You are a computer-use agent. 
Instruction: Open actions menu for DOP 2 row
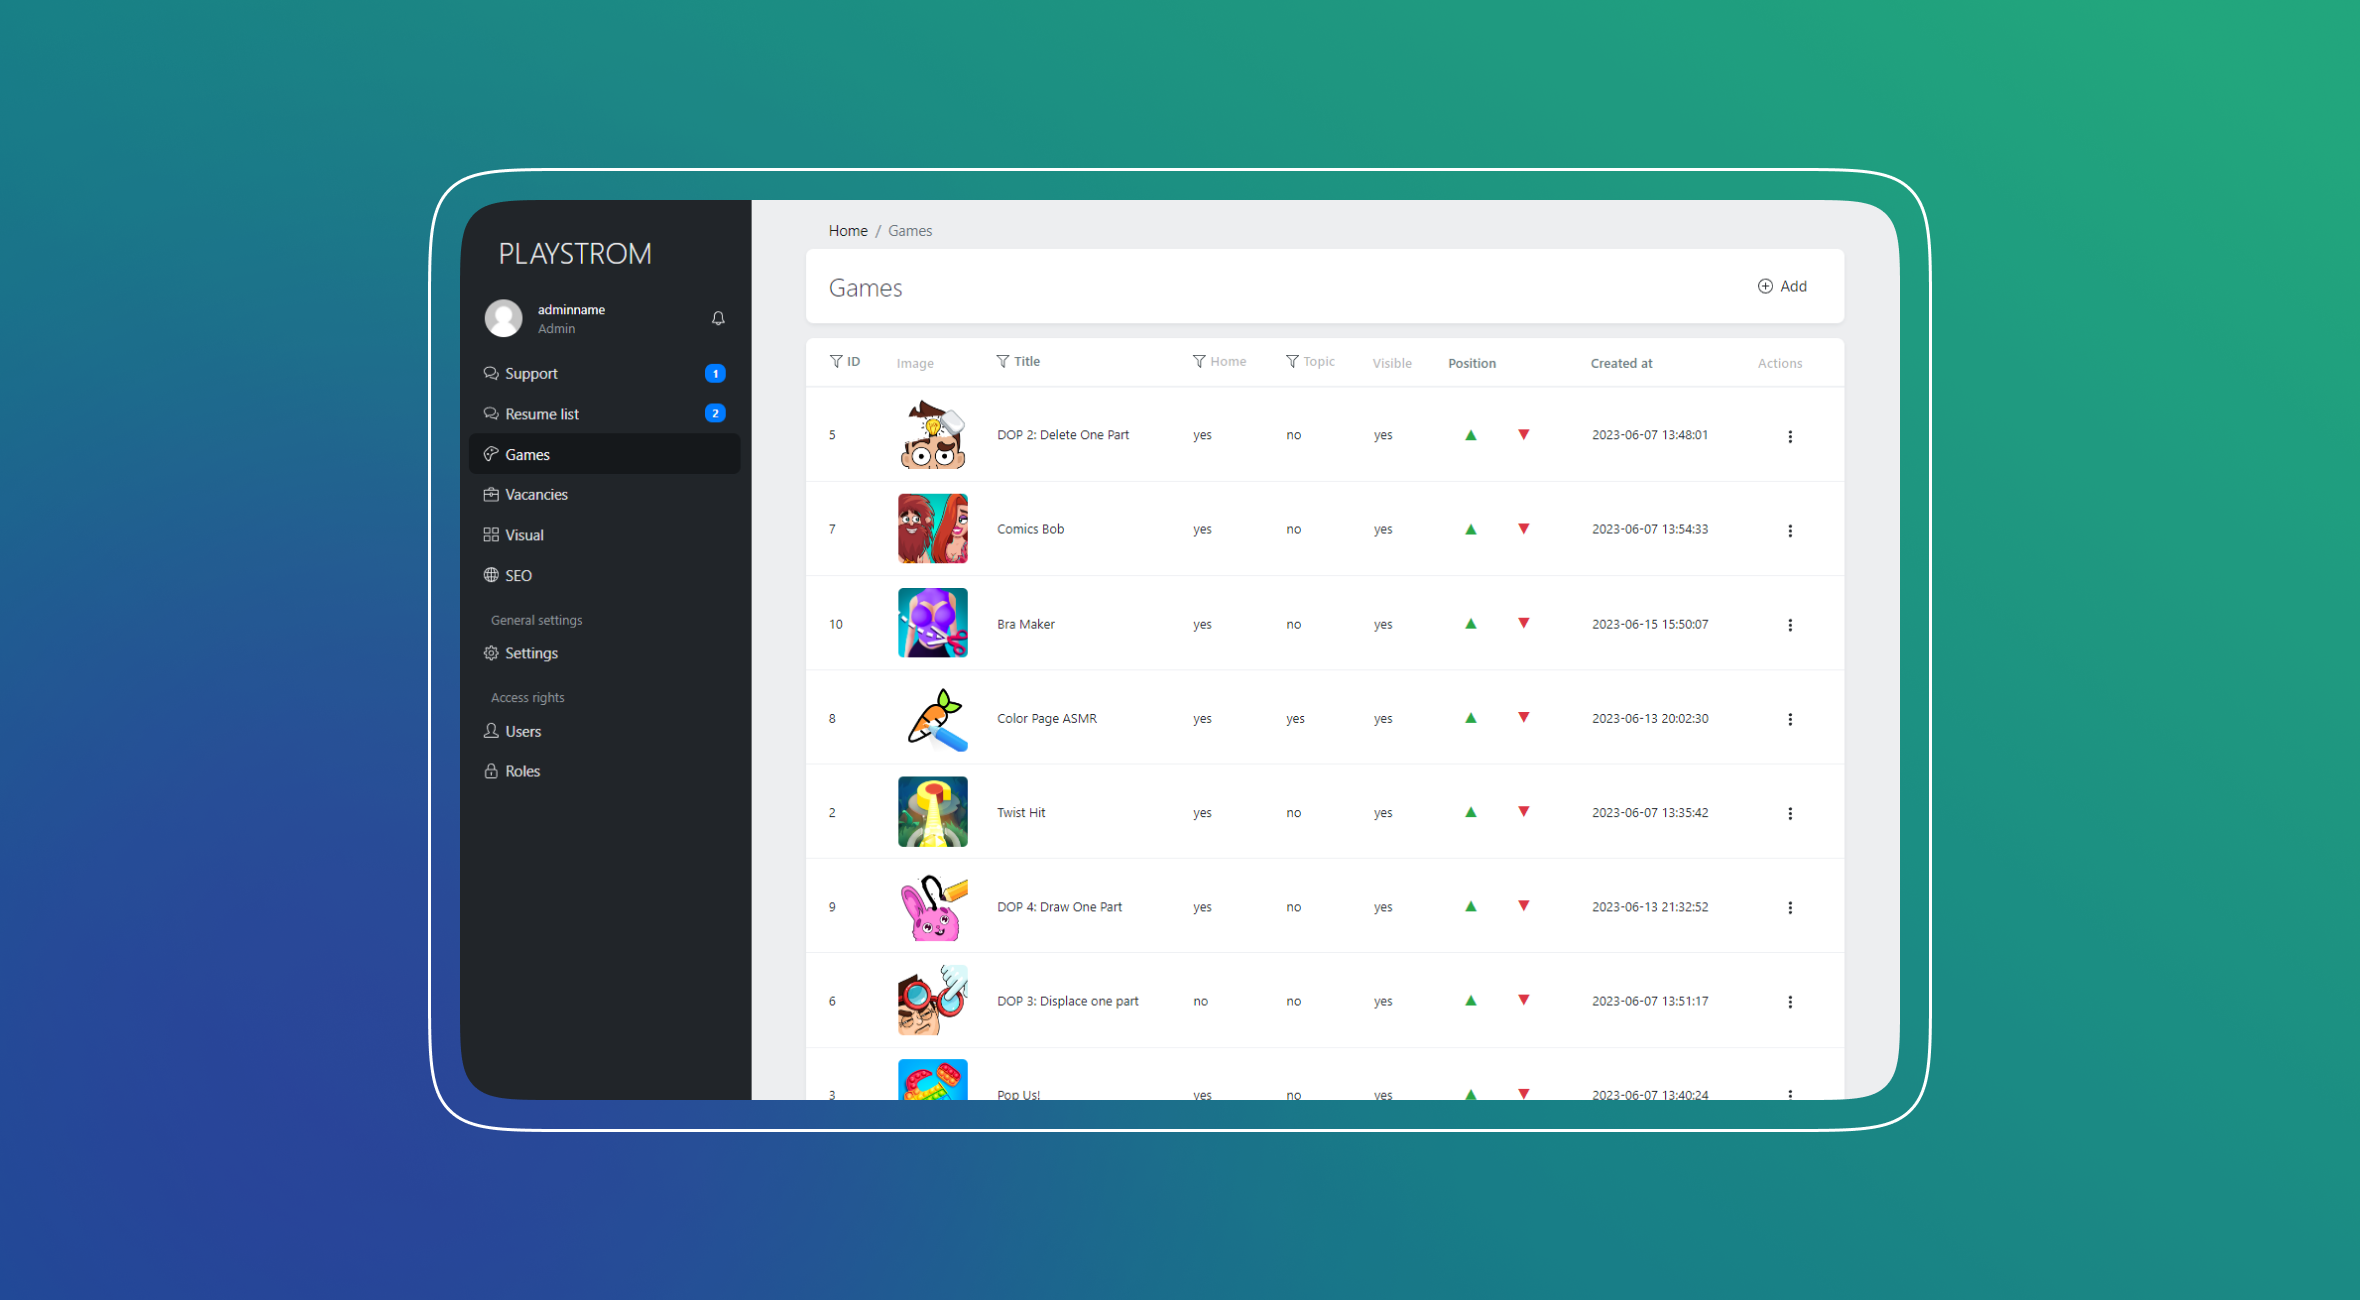1789,436
